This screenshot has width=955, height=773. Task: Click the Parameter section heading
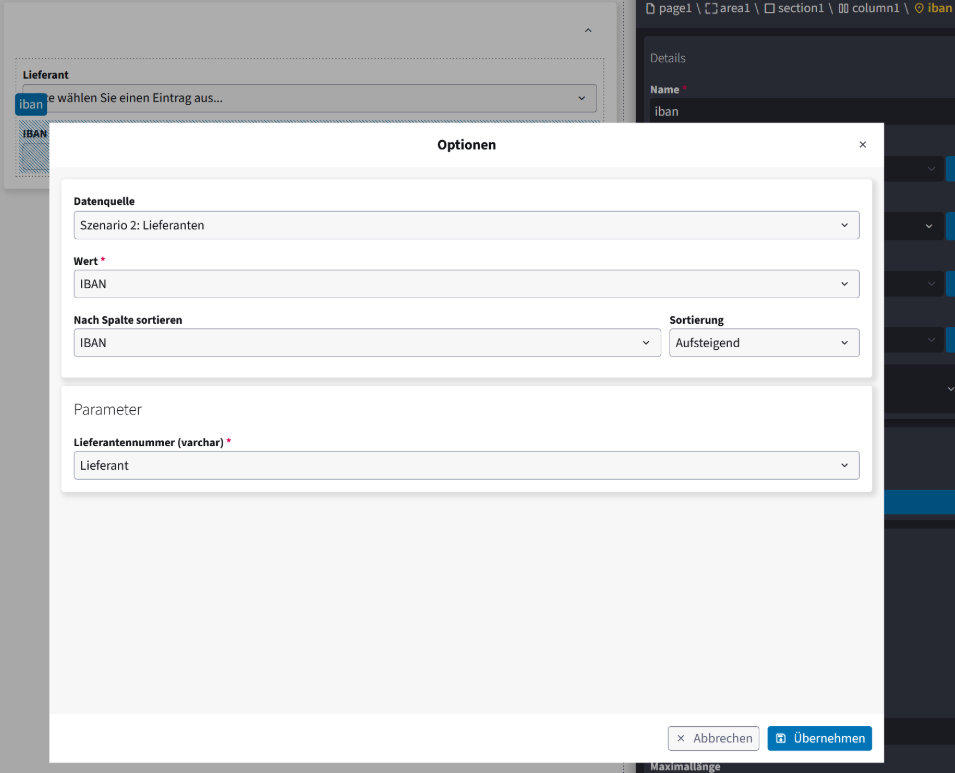pyautogui.click(x=108, y=409)
